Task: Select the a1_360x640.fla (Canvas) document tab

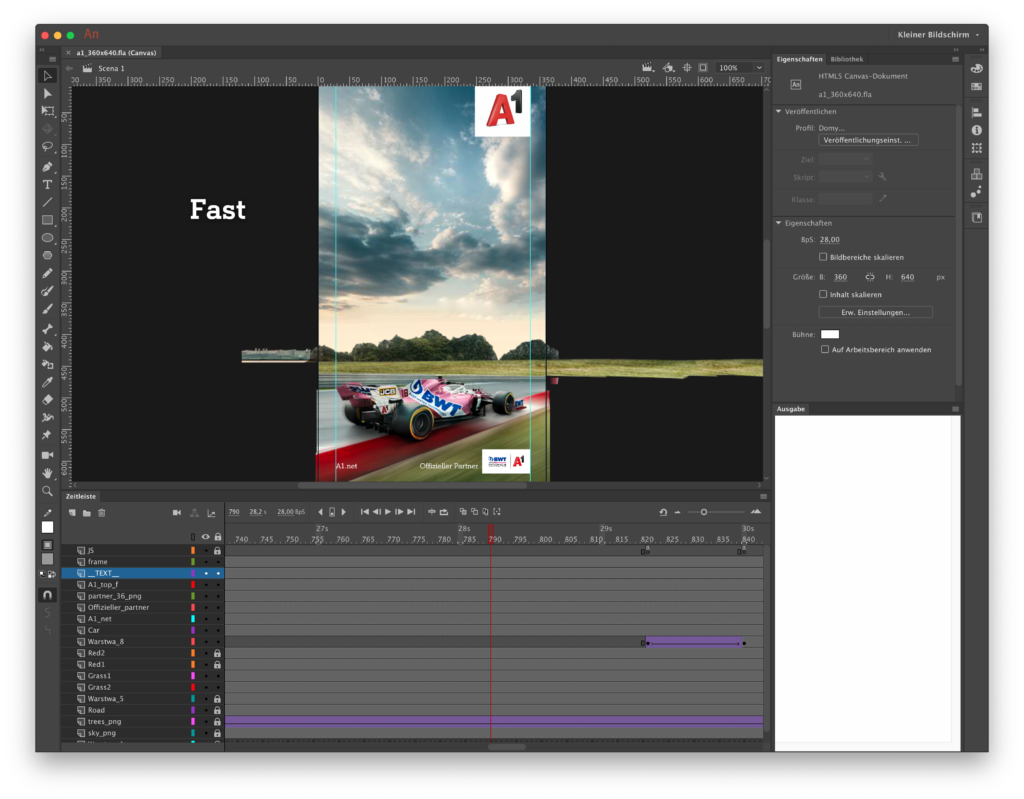Action: point(116,52)
